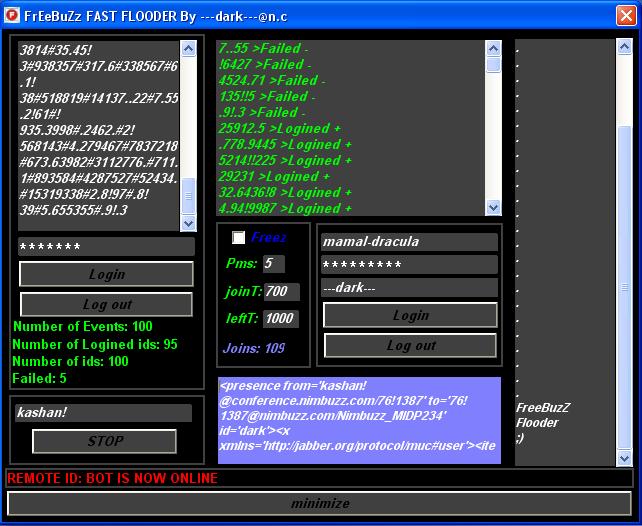Click the 'Number of ids: 100' label

pos(70,361)
